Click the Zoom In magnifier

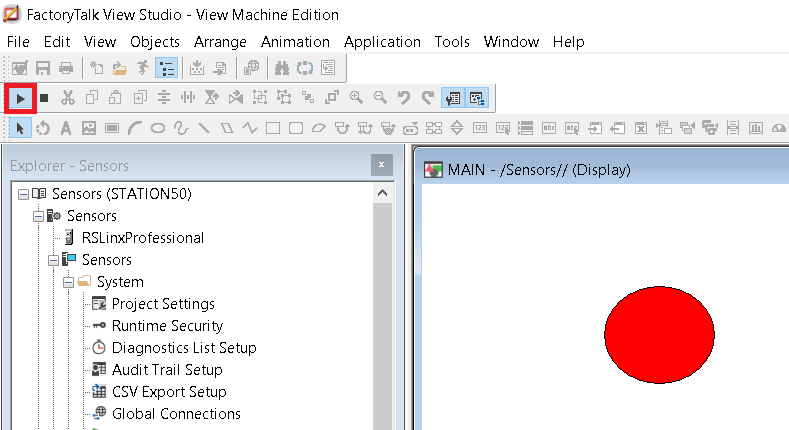(x=356, y=98)
